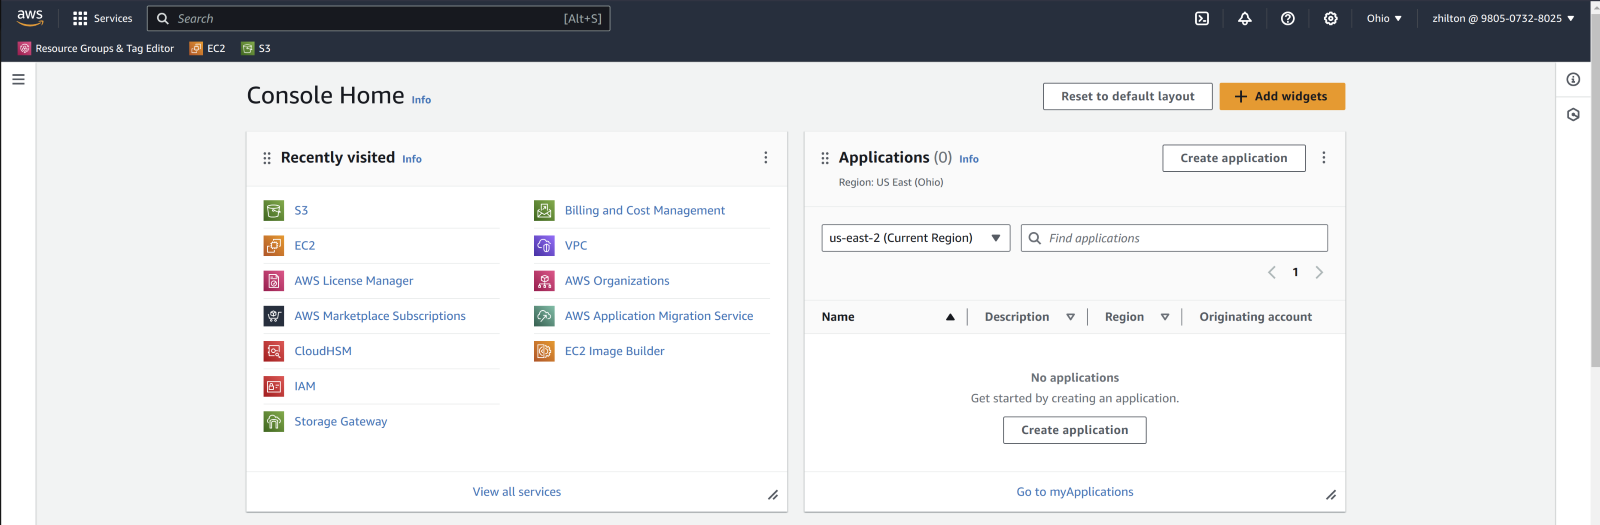The height and width of the screenshot is (525, 1600).
Task: Click the IAM icon
Action: click(274, 386)
